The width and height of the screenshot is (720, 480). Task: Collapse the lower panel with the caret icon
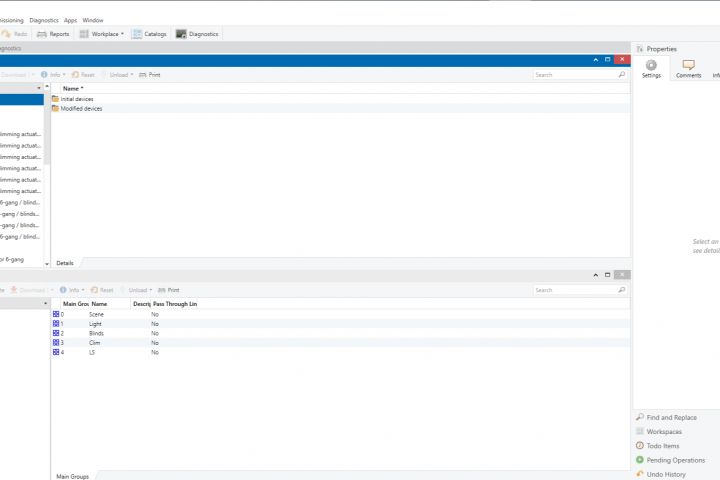click(x=596, y=275)
